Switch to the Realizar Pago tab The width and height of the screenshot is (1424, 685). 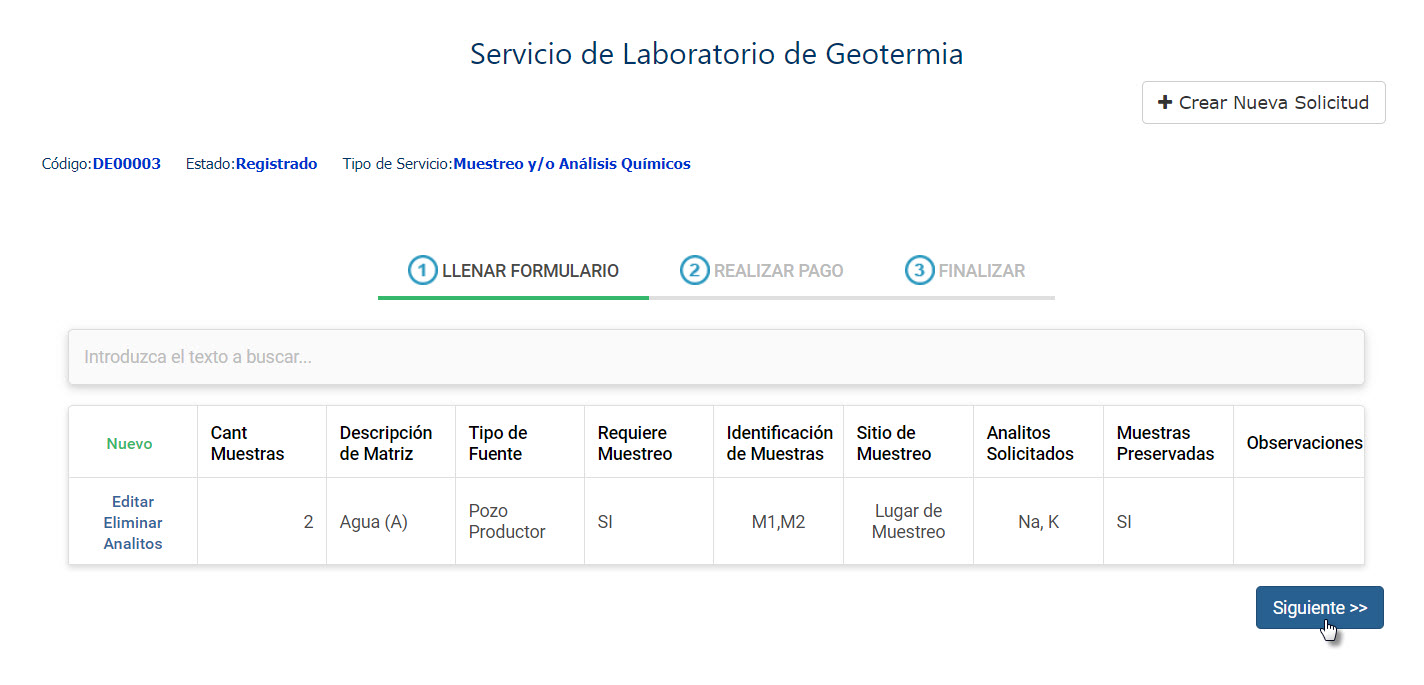[x=762, y=271]
